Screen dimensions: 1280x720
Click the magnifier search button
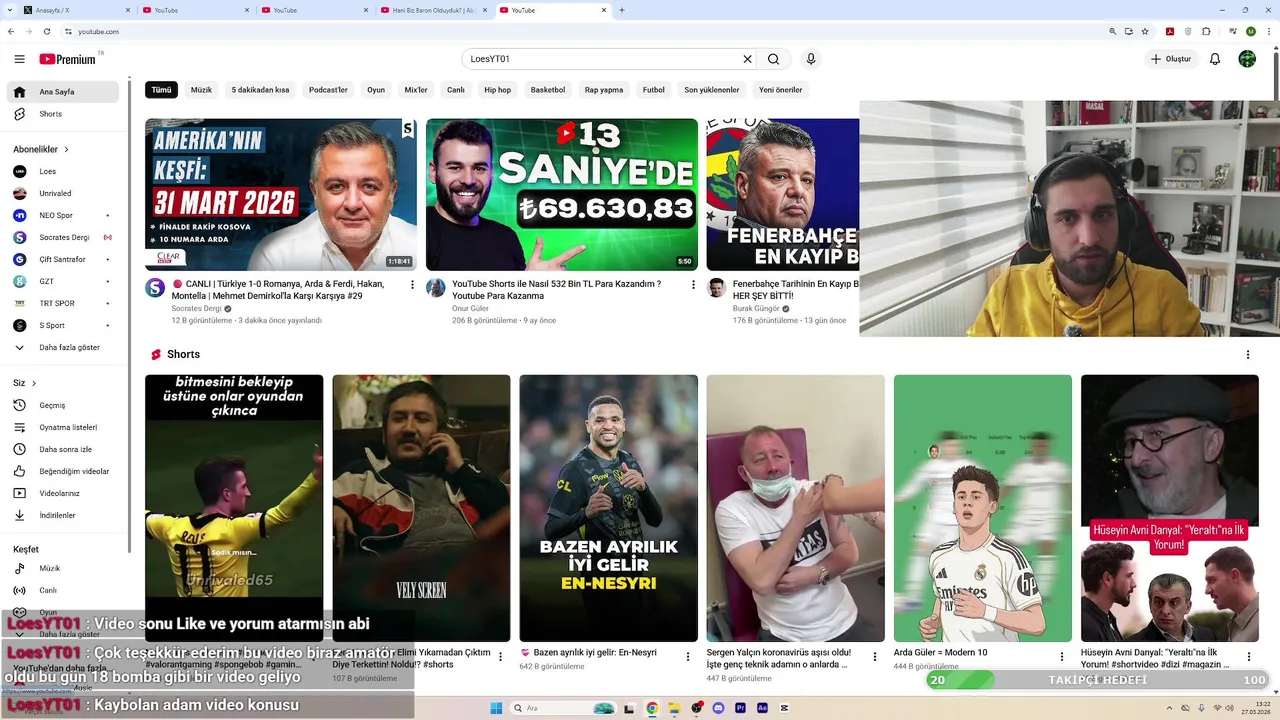click(x=773, y=59)
